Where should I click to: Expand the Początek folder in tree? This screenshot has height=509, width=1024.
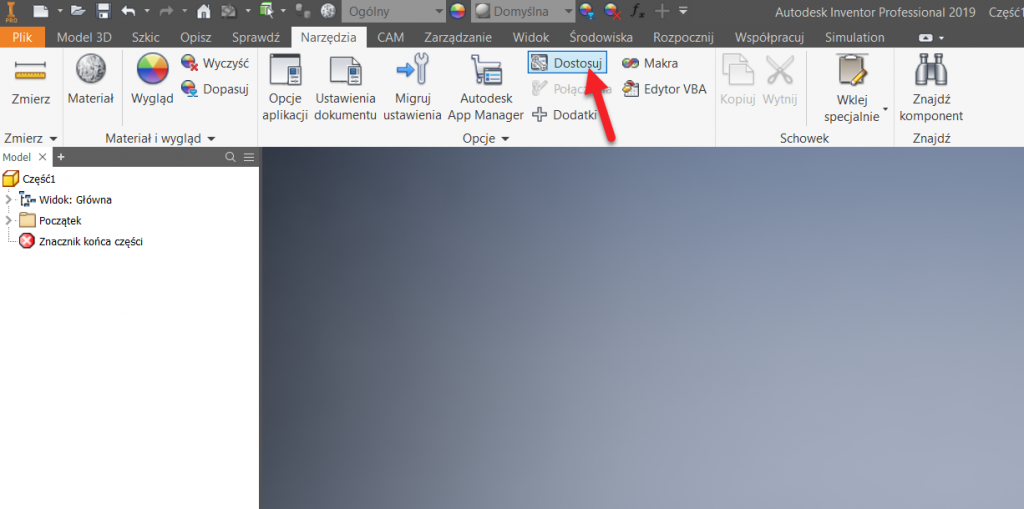[x=10, y=220]
